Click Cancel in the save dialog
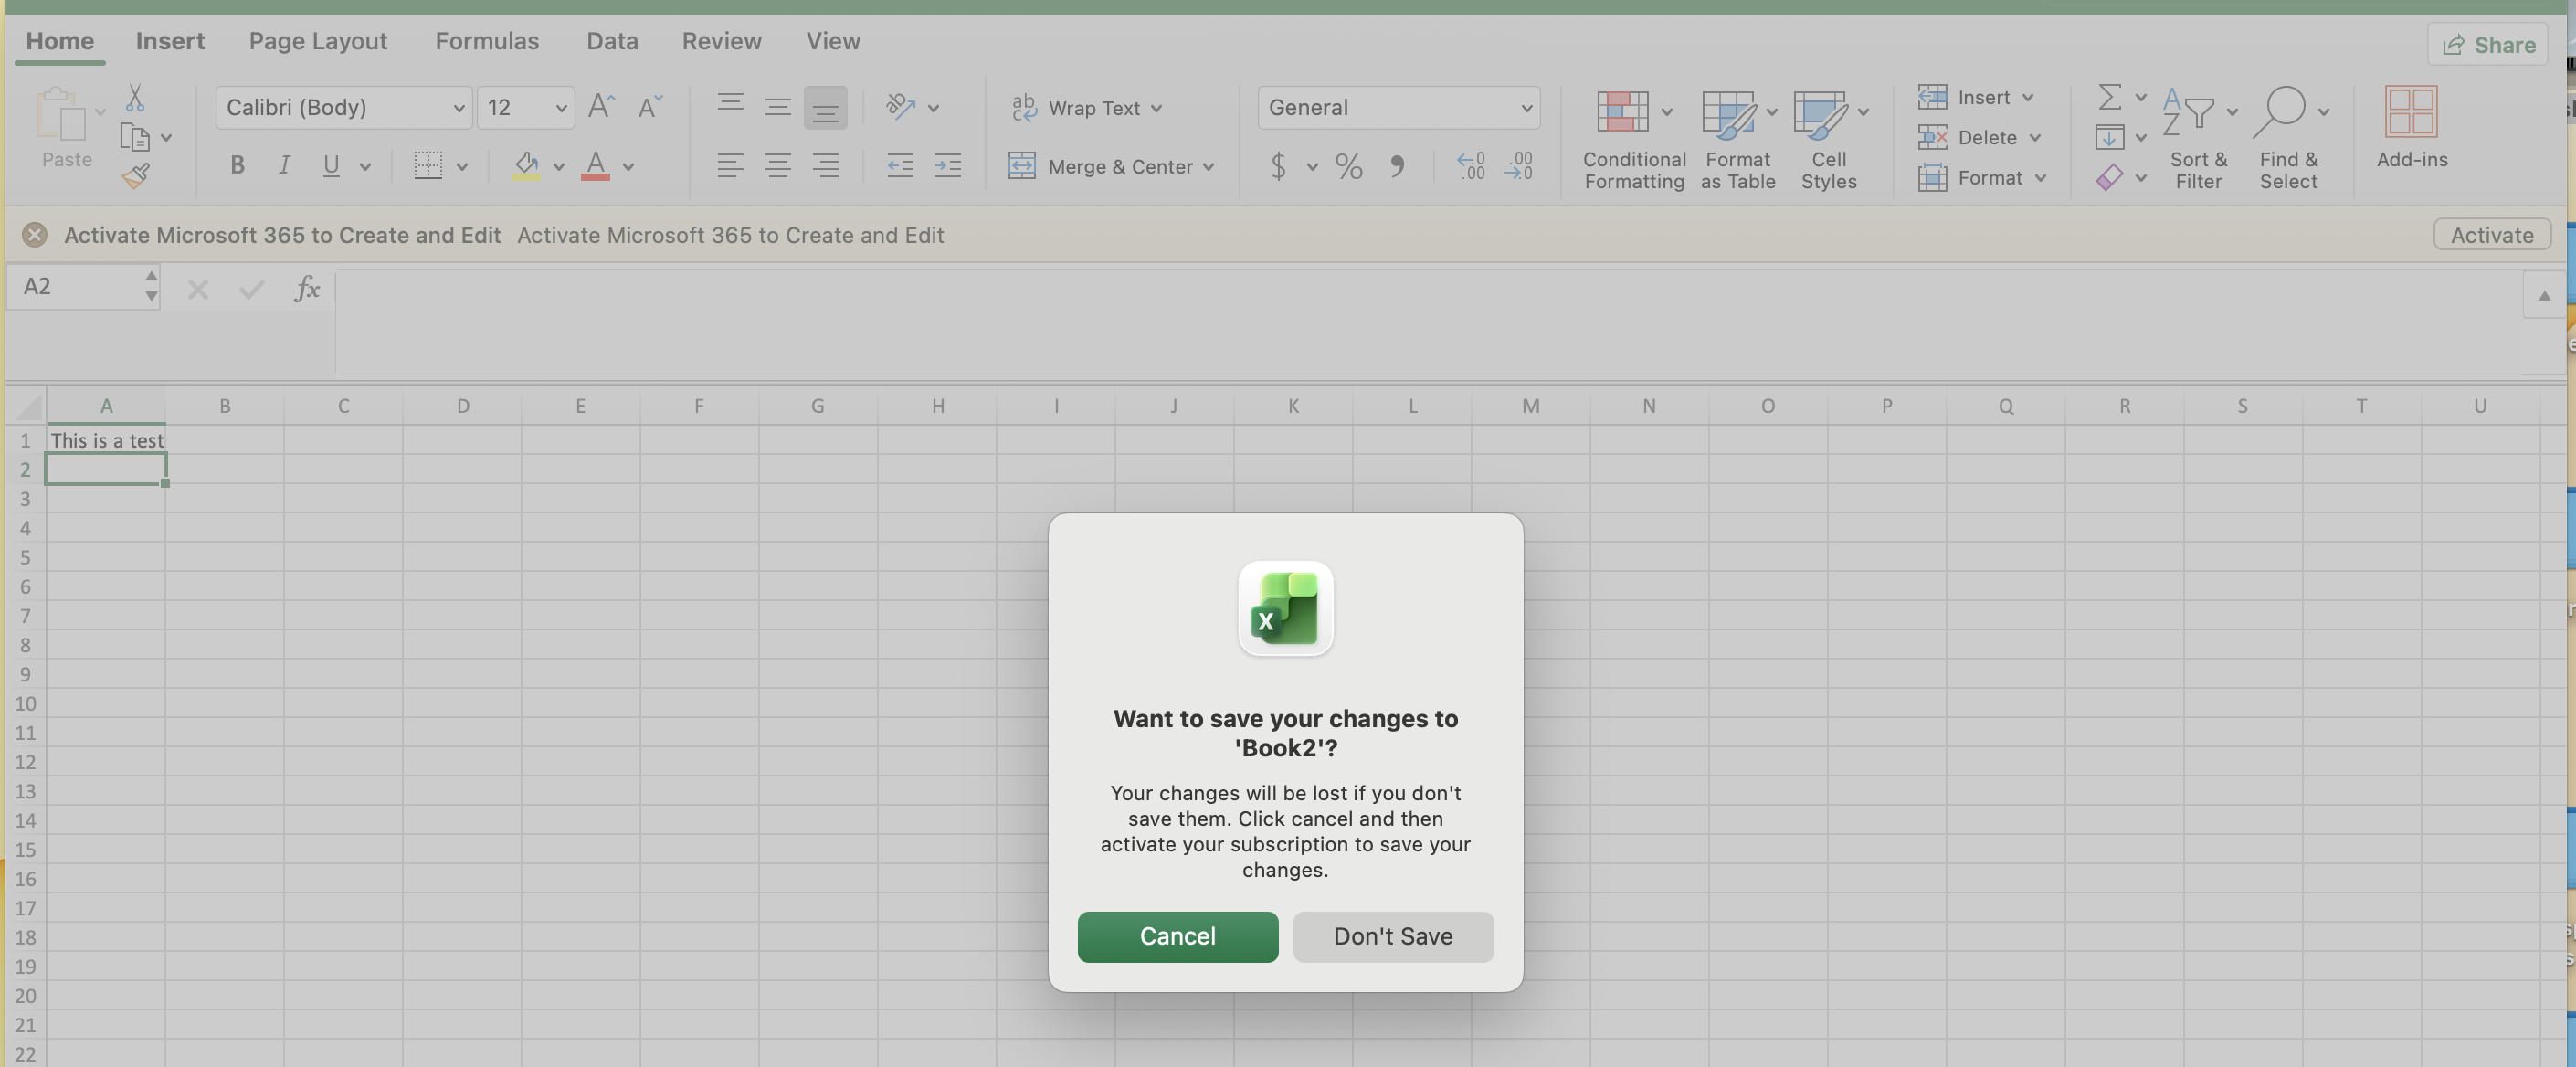This screenshot has width=2576, height=1067. pyautogui.click(x=1177, y=937)
